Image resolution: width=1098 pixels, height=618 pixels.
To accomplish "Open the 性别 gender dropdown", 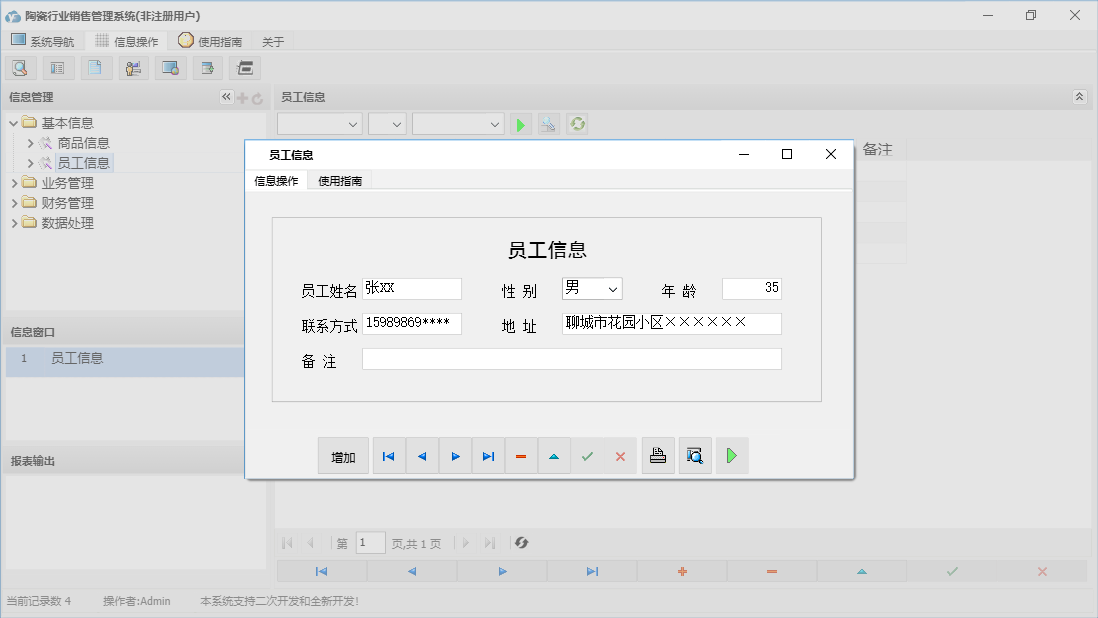I will tap(613, 287).
